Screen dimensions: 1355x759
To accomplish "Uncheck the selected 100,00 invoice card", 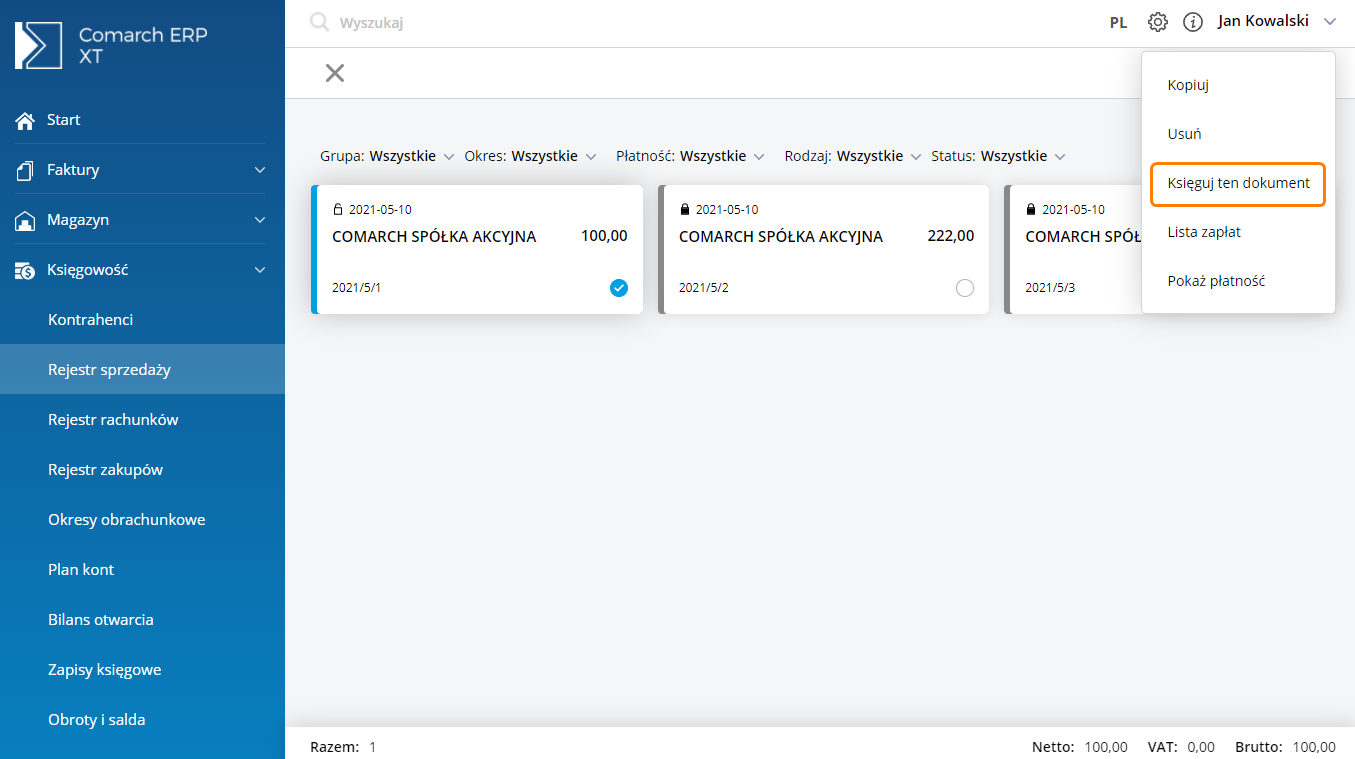I will click(x=619, y=288).
